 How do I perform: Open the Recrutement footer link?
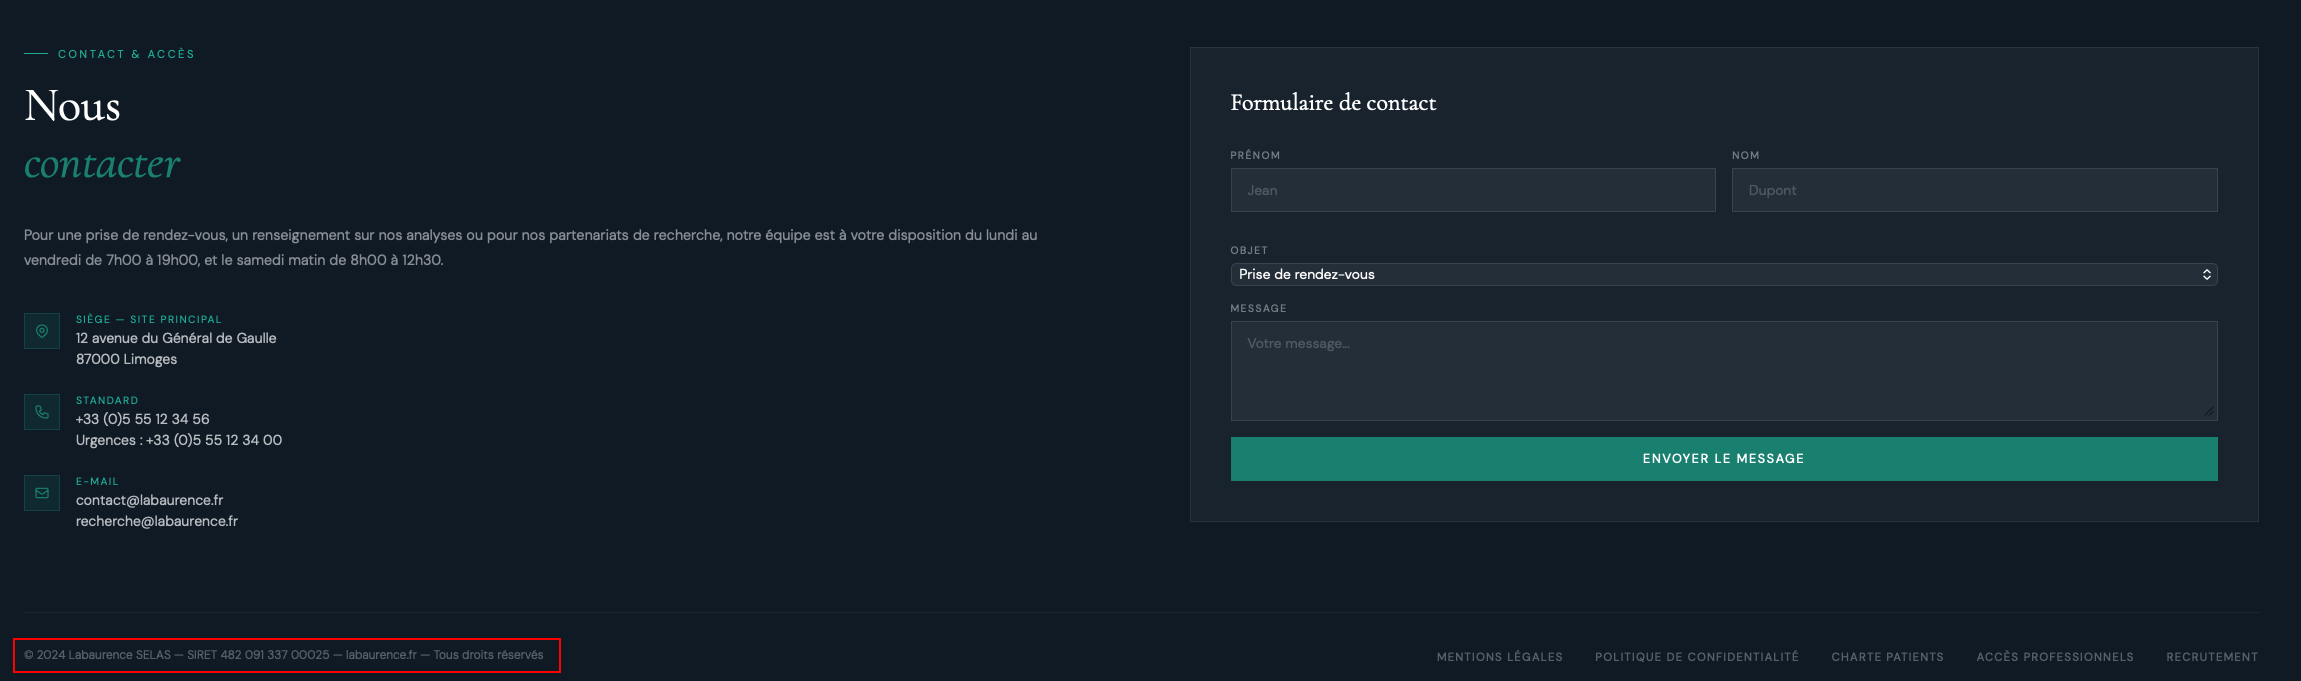click(2211, 657)
